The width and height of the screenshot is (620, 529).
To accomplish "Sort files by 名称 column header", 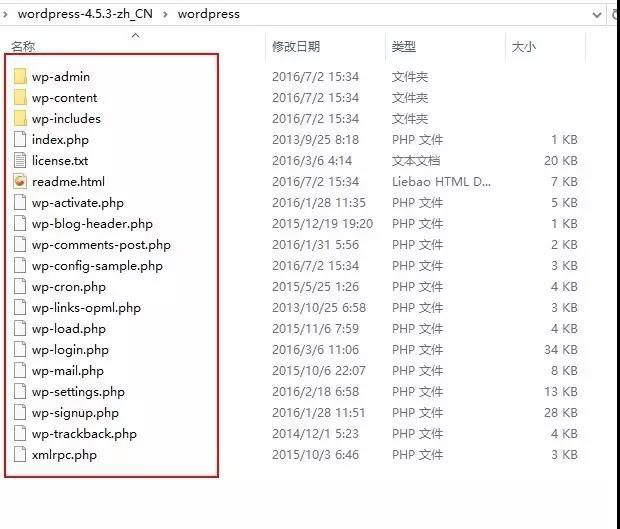I will [x=23, y=47].
